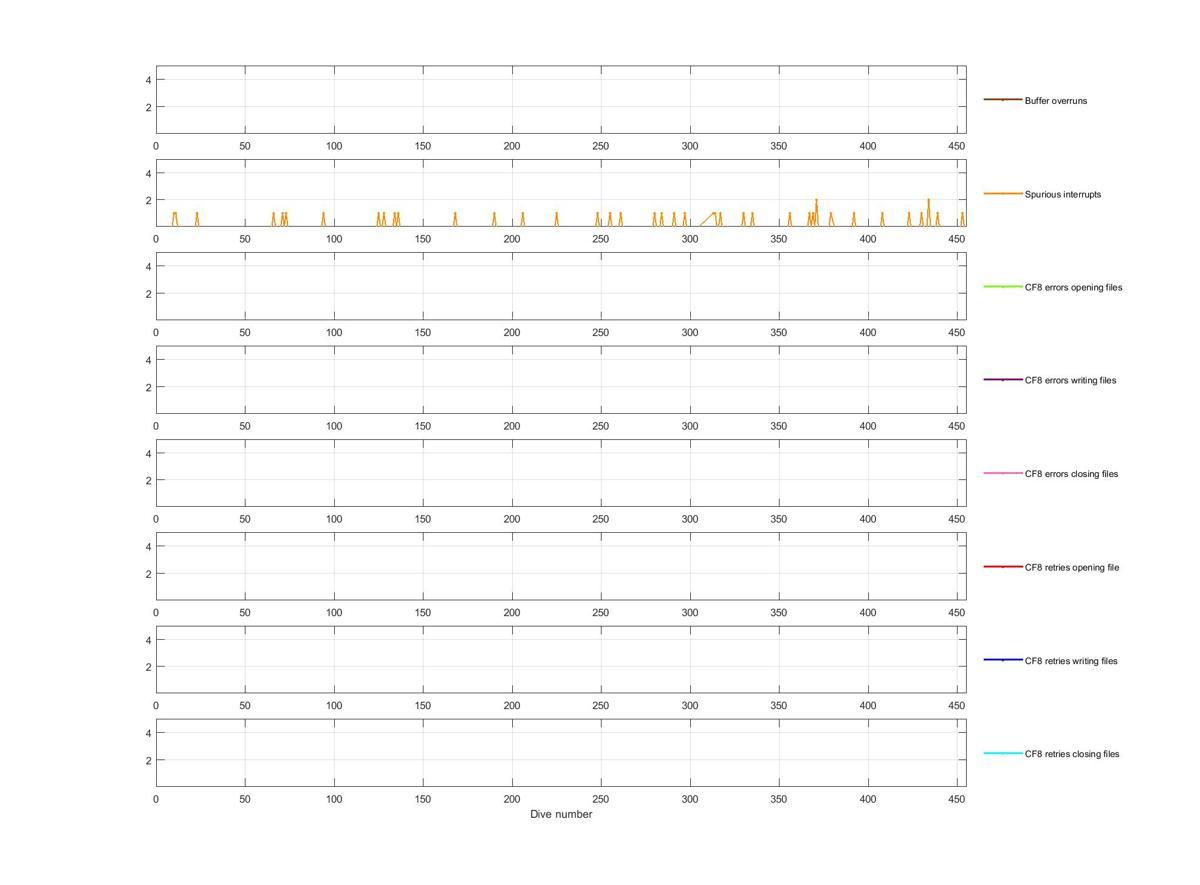Click the first orange spike near dive 10
The image size is (1200, 885).
[174, 219]
